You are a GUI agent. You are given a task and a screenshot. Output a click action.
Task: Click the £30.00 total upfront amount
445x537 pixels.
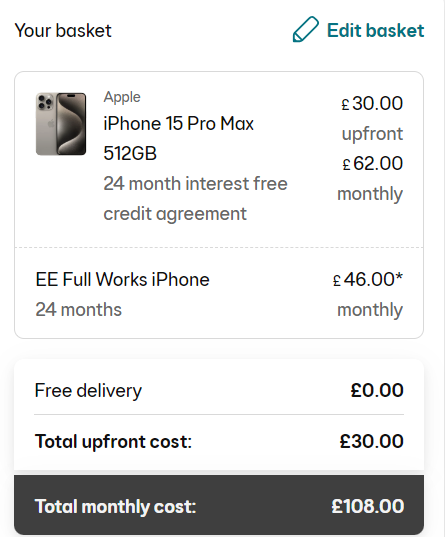pyautogui.click(x=371, y=441)
